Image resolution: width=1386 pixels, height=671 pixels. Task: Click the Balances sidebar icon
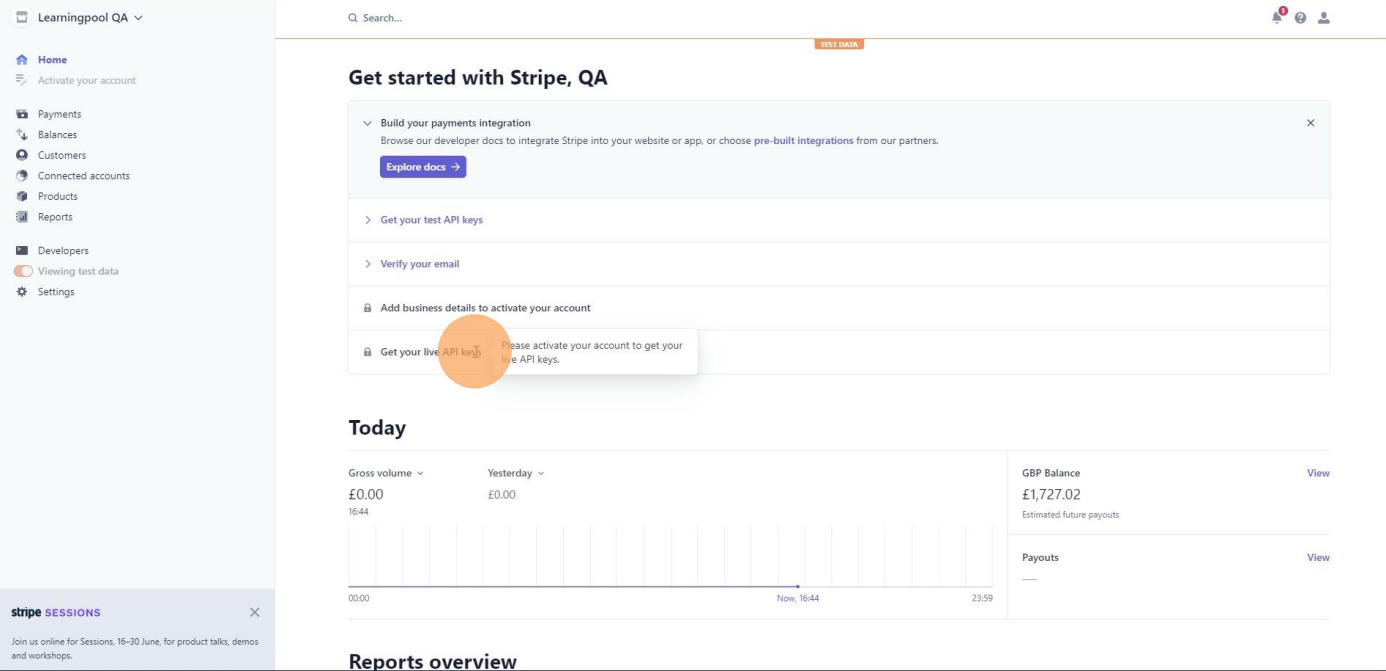(x=22, y=135)
